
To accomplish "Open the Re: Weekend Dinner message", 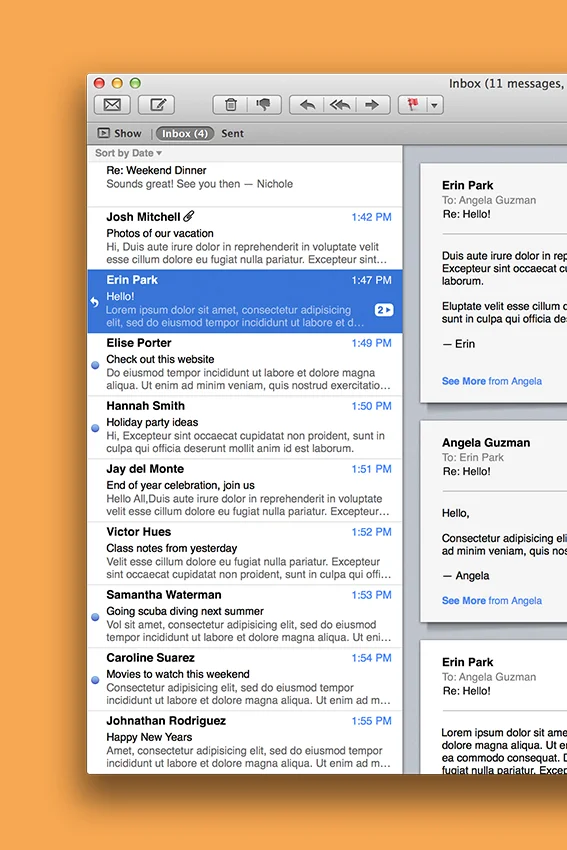I will (x=245, y=184).
